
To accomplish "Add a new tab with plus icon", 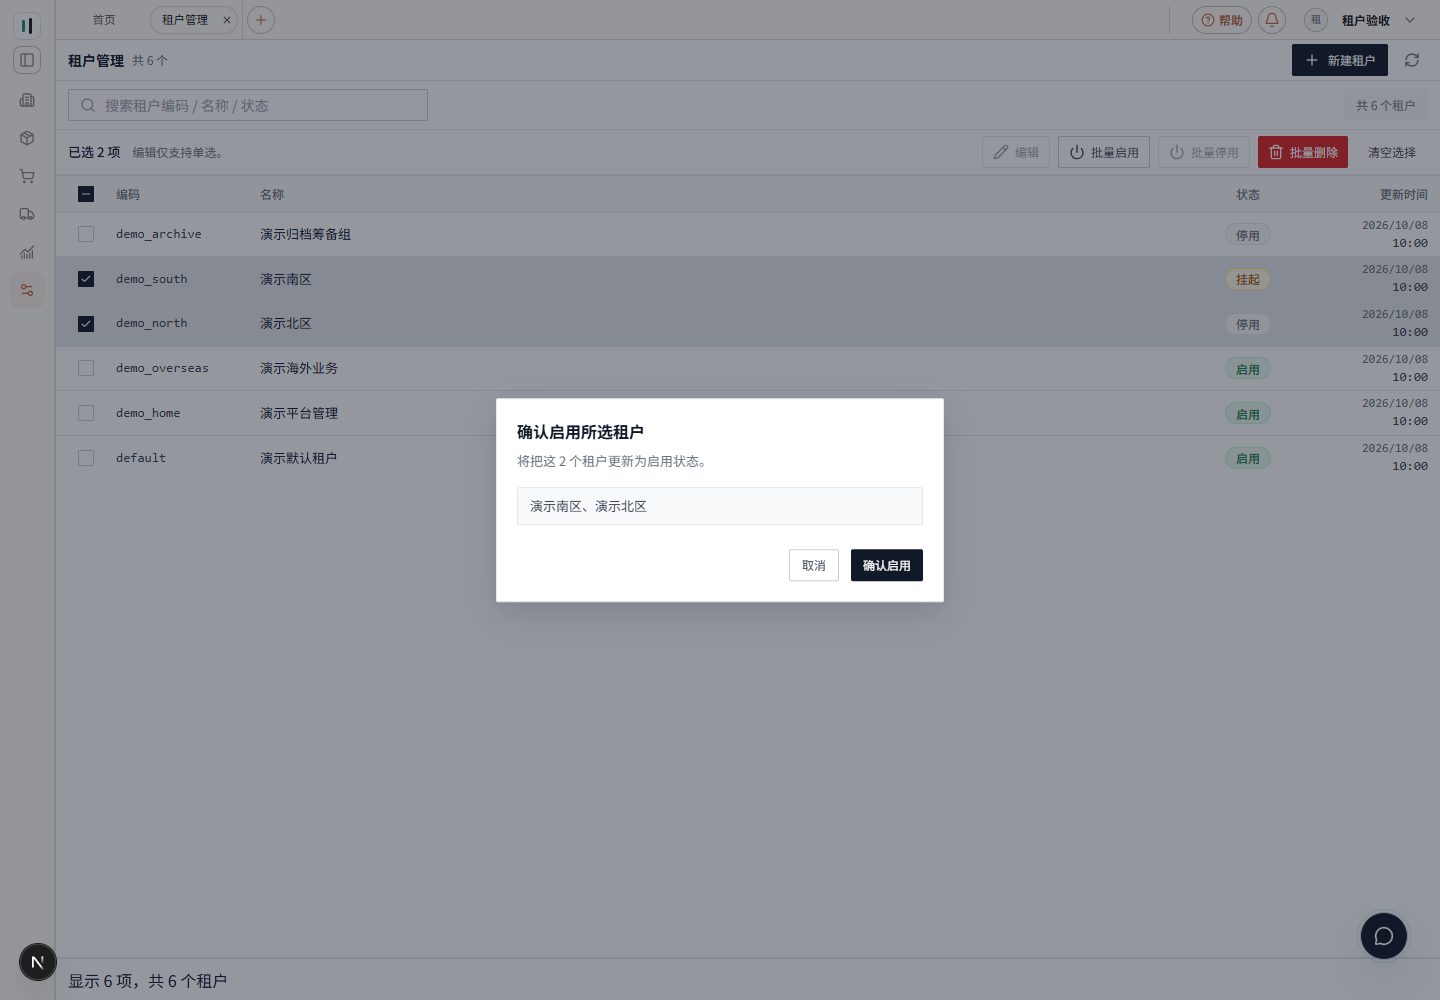I will click(261, 20).
